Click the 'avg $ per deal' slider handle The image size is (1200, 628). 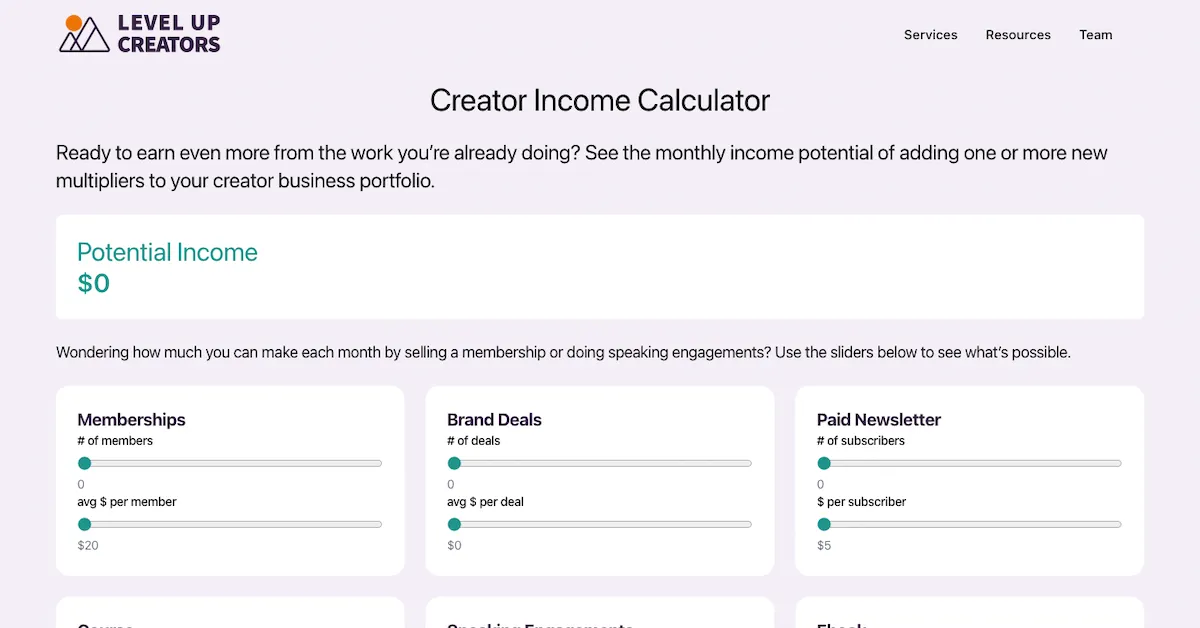coord(454,524)
